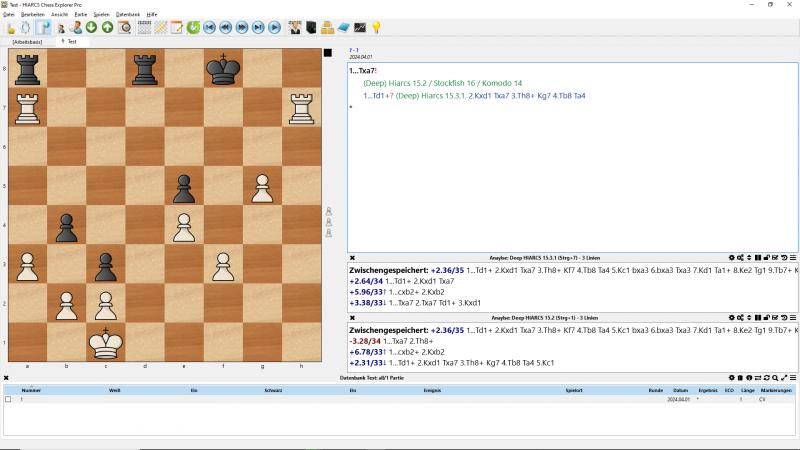The image size is (800, 450).
Task: Click the player portrait icon in toolbar
Action: click(75, 27)
